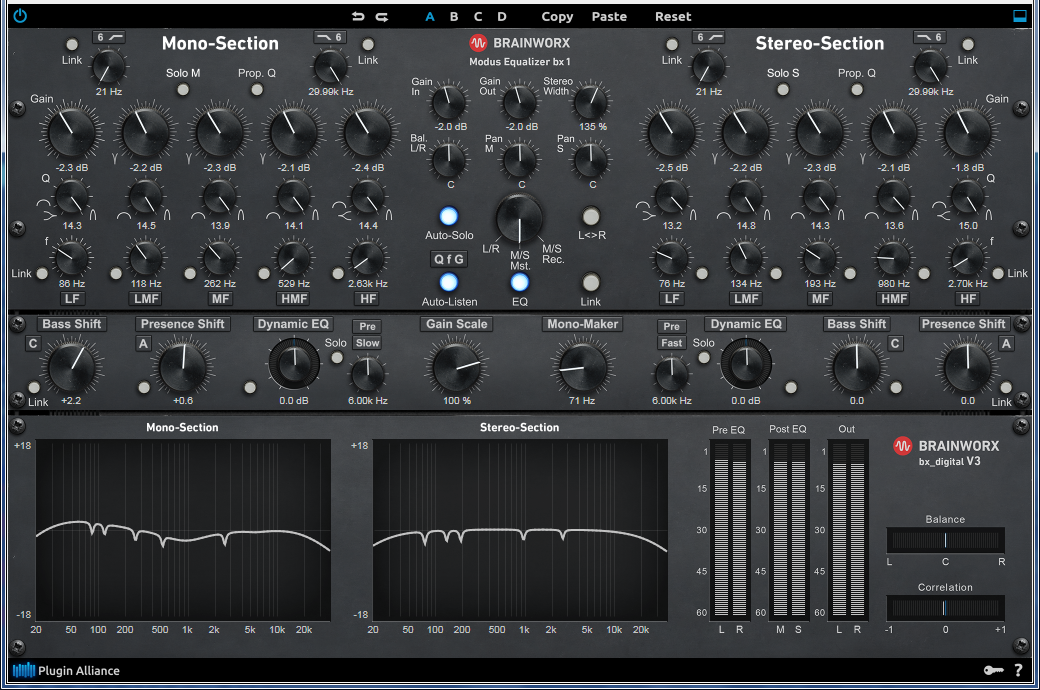The image size is (1040, 690).
Task: Toggle Link beside the Mono 21 Hz filter
Action: point(72,44)
